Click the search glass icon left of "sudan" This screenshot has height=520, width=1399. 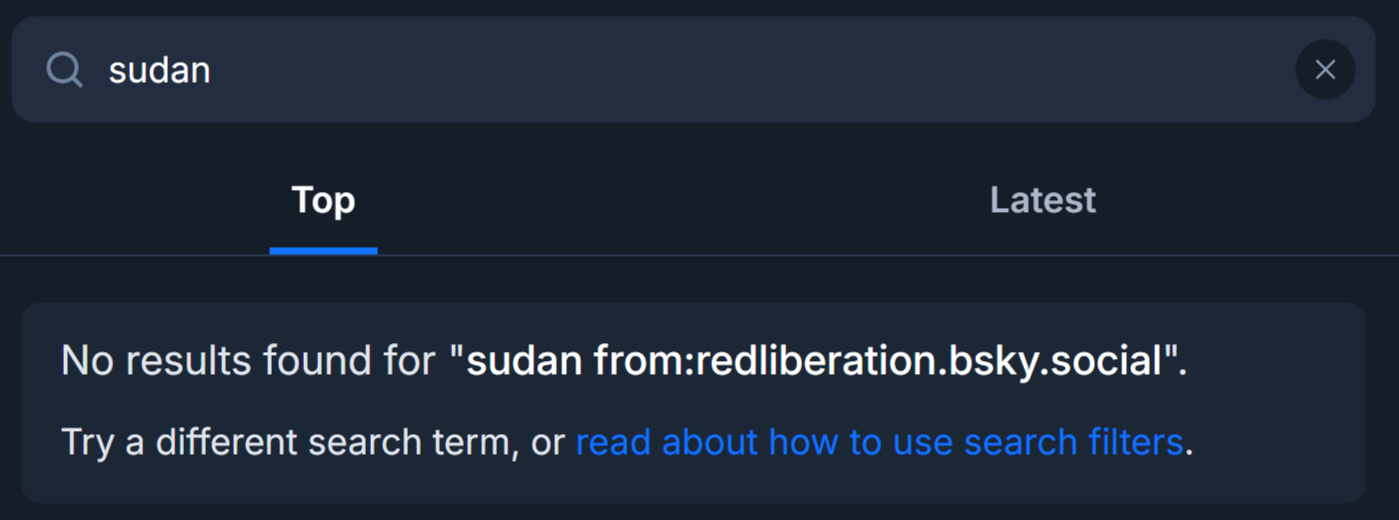coord(64,70)
